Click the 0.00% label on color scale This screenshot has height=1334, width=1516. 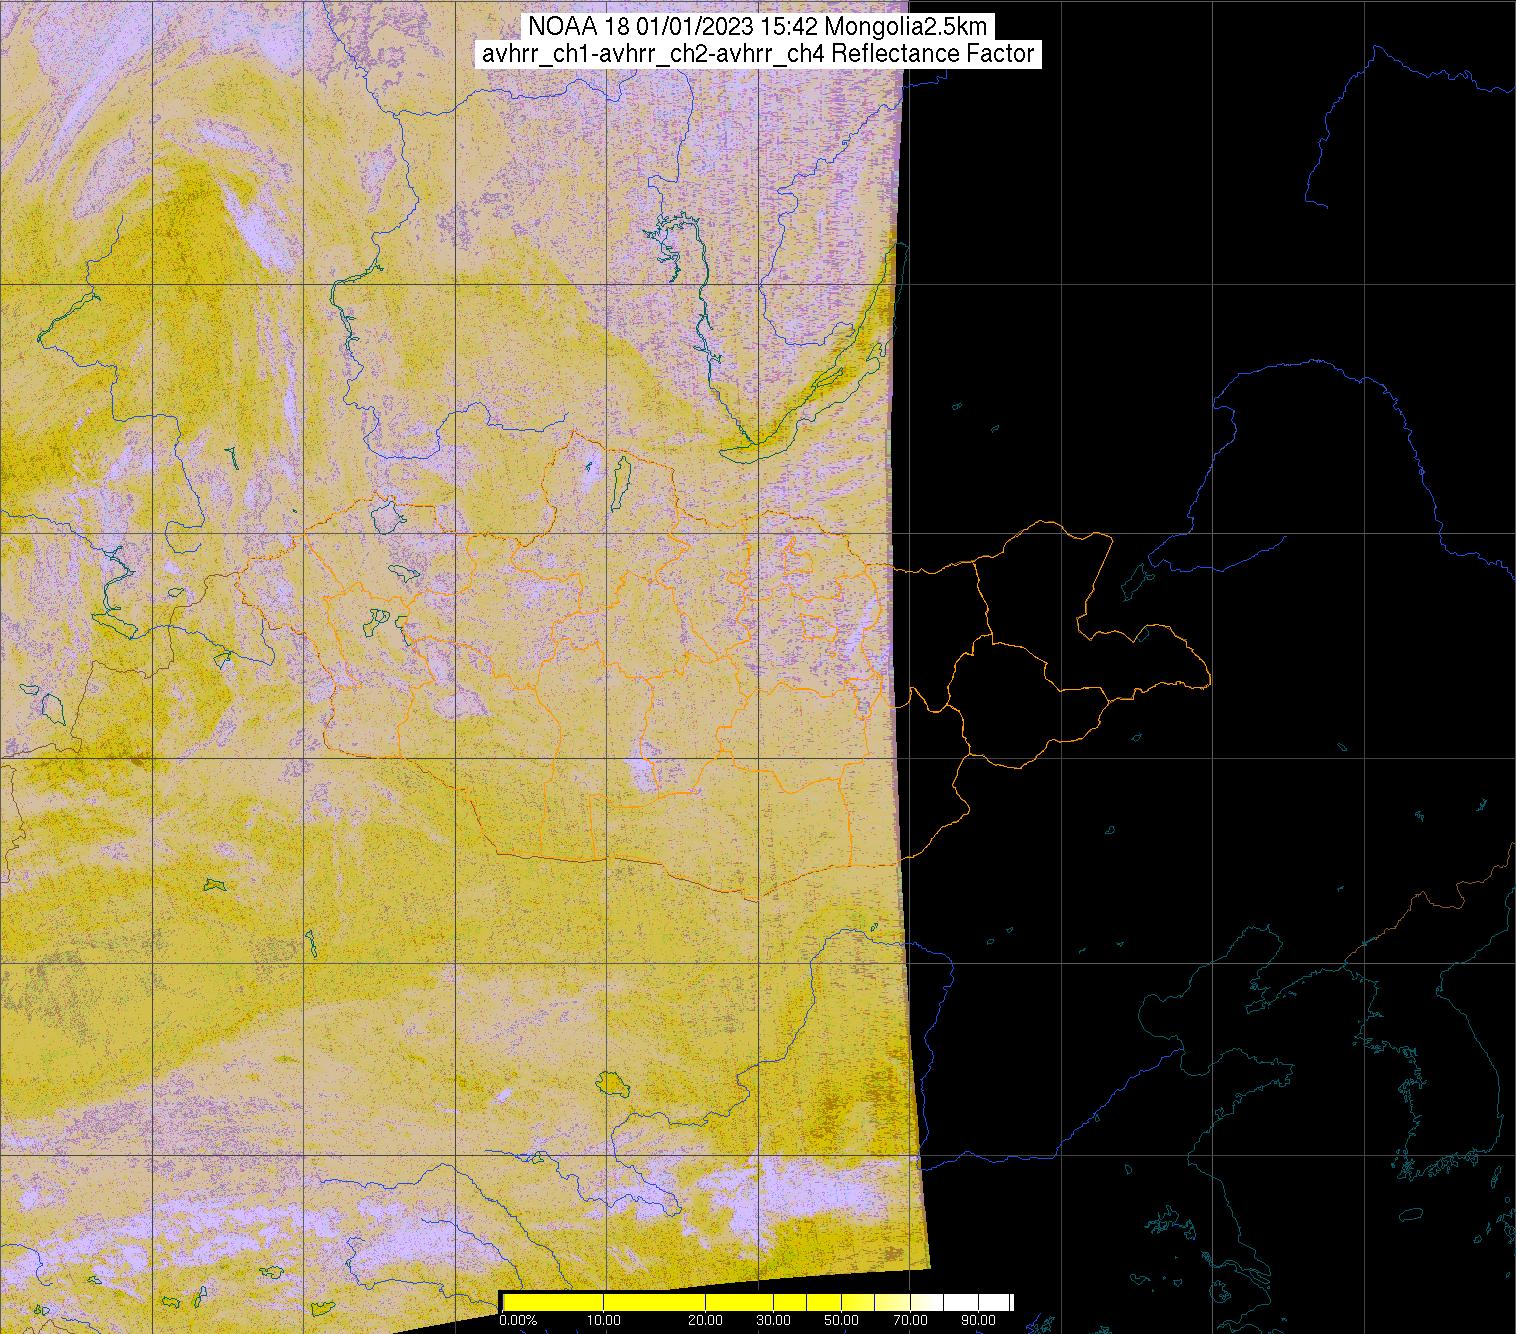tap(516, 1321)
